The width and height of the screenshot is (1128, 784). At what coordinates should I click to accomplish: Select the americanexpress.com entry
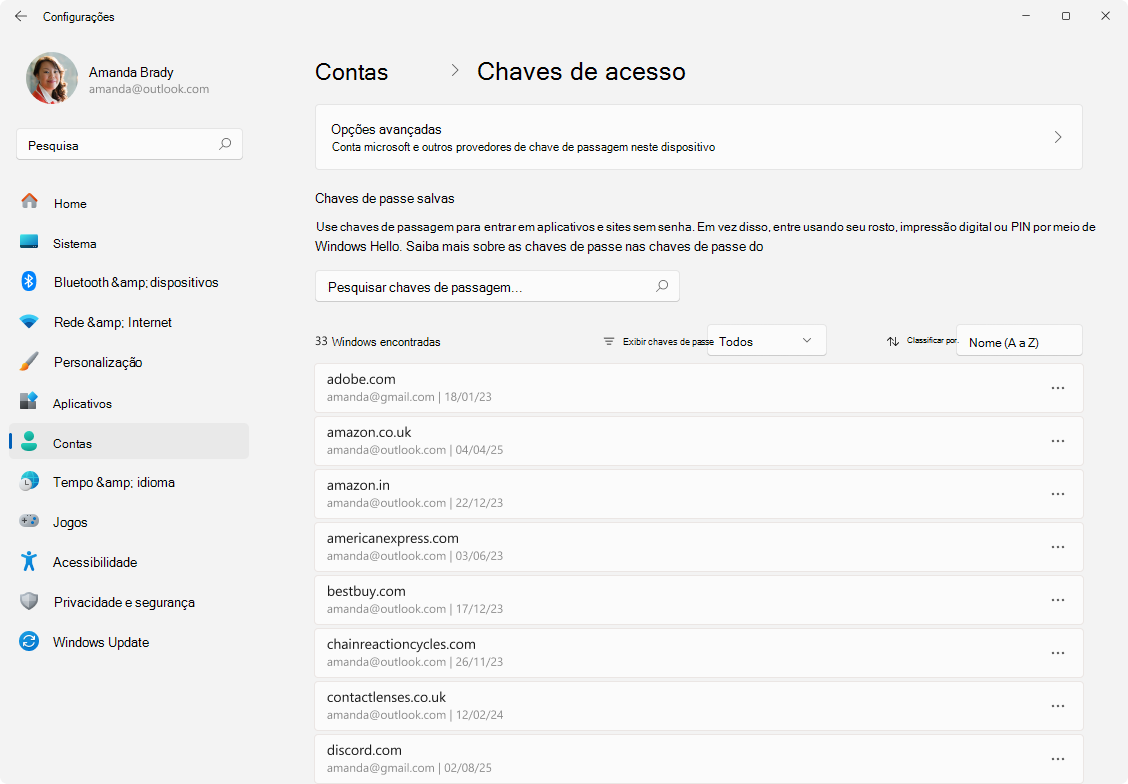[x=699, y=547]
